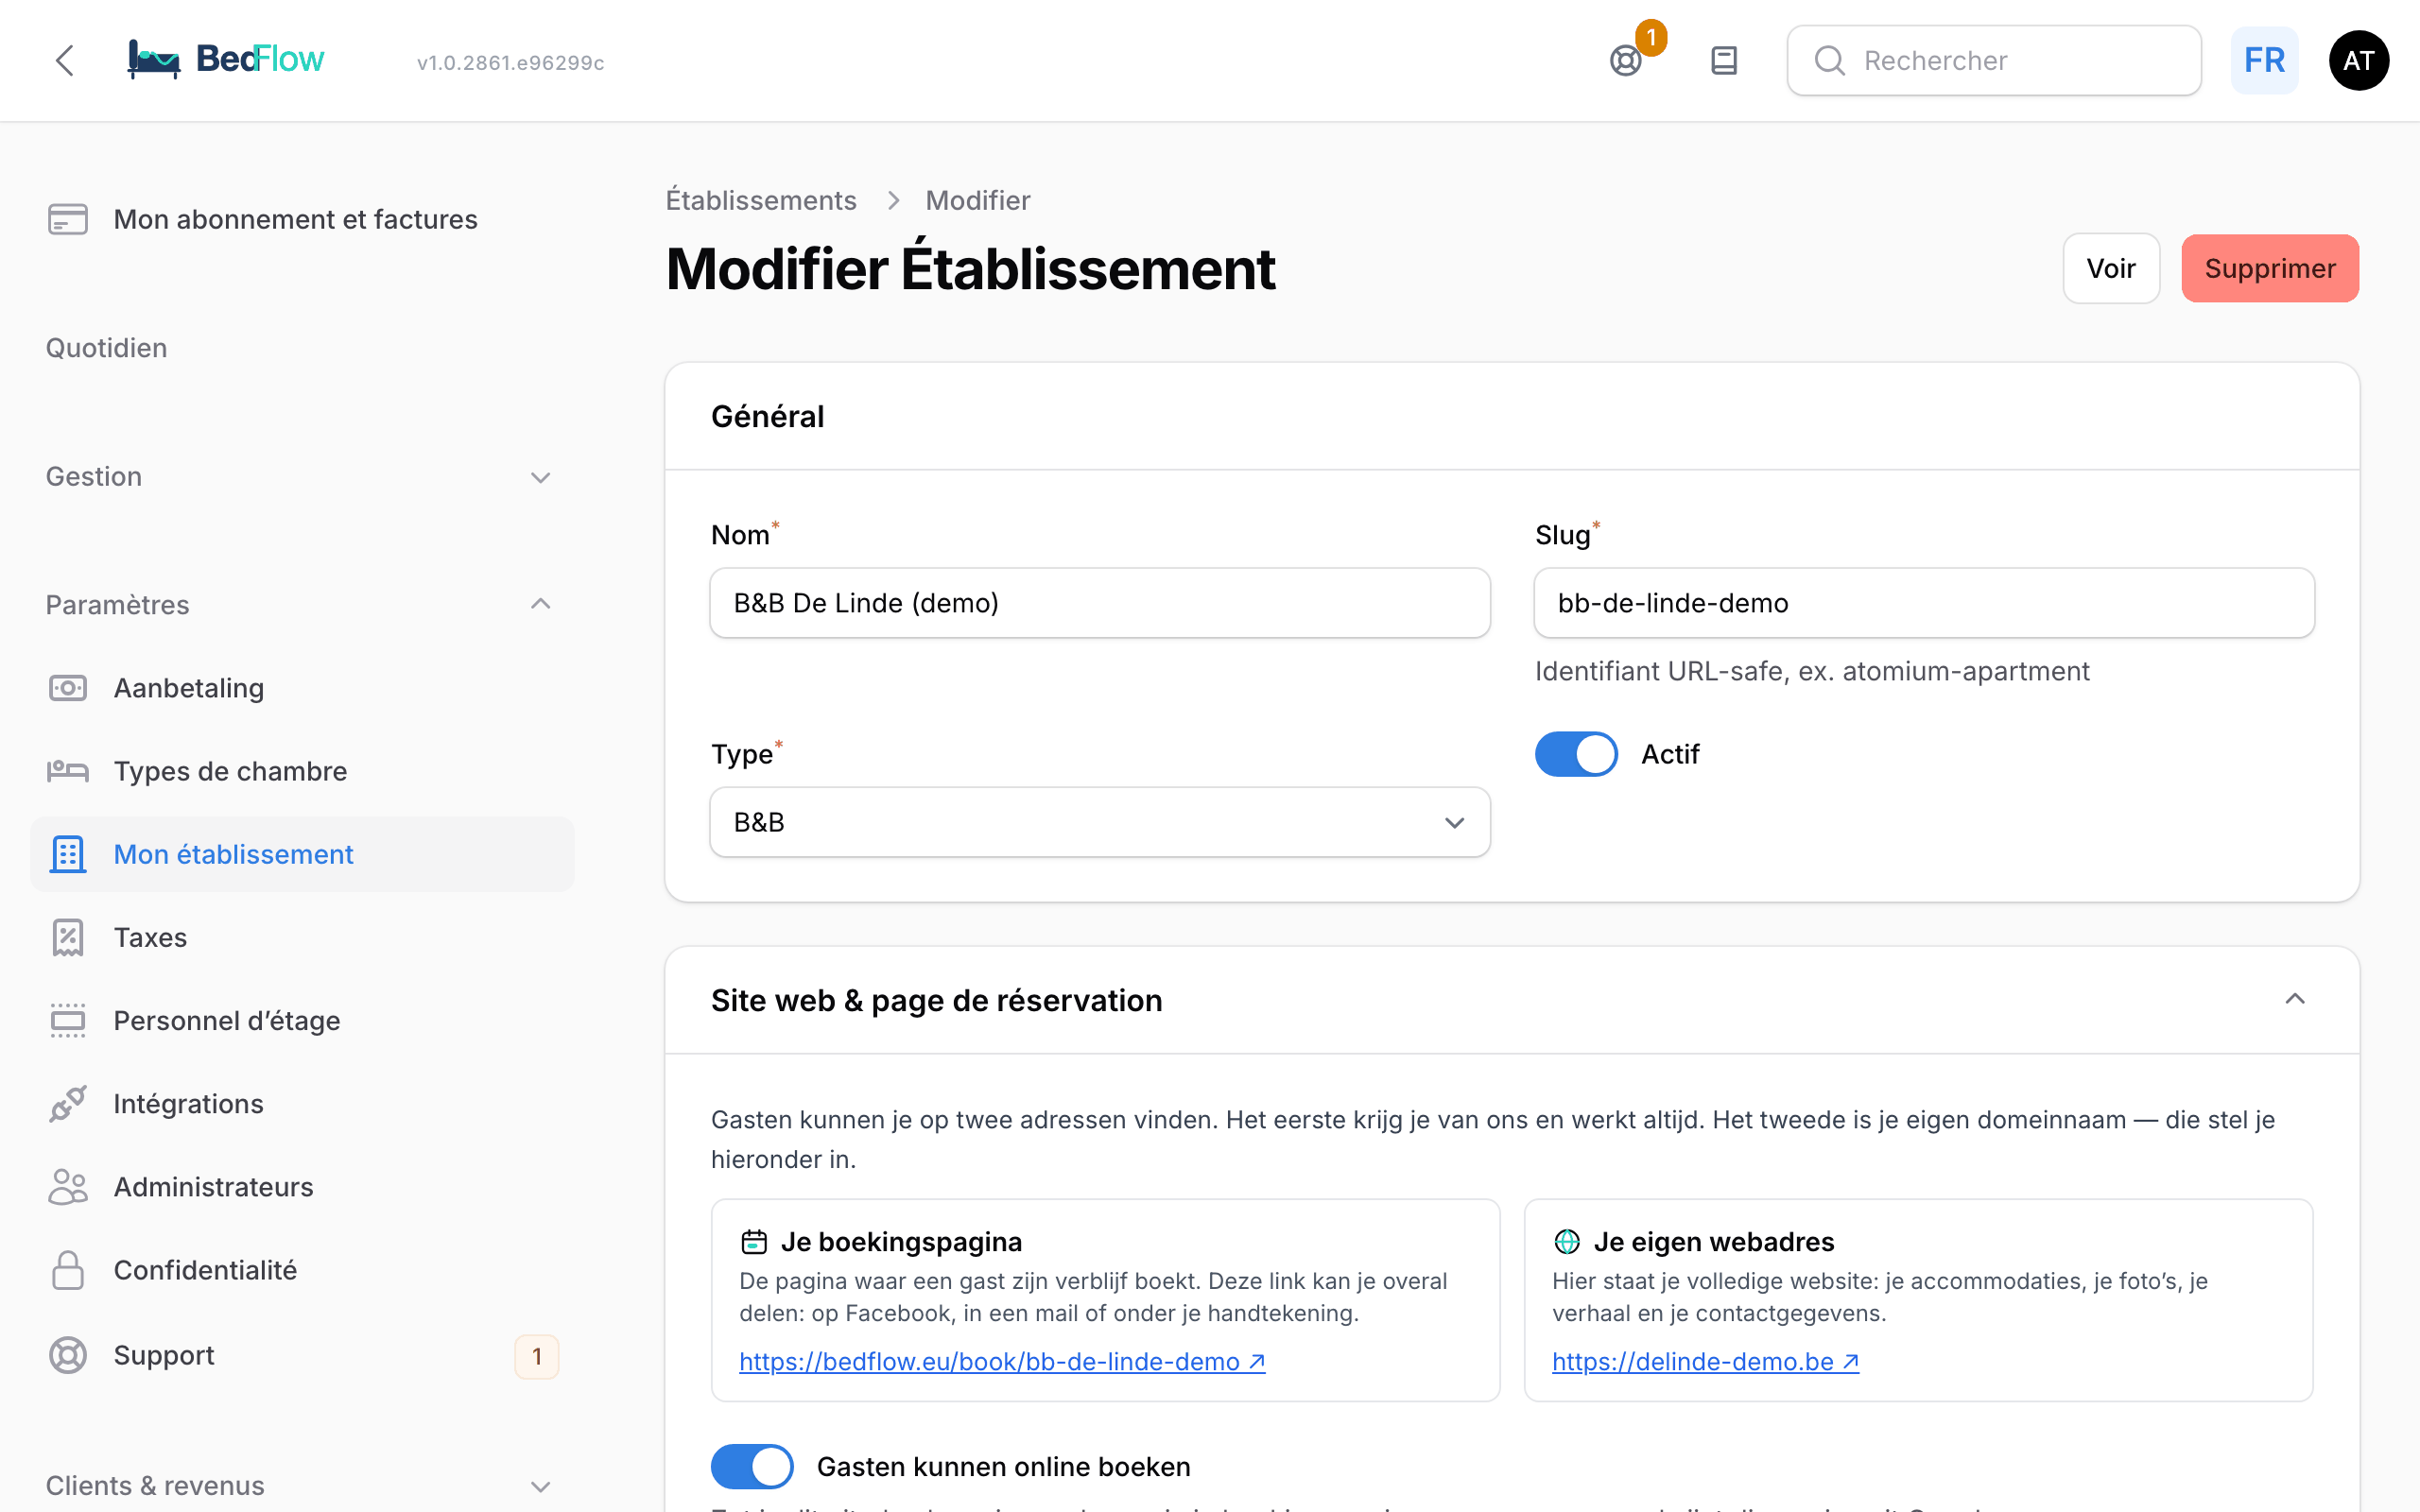Click the people icon for Administrateurs

coord(68,1187)
